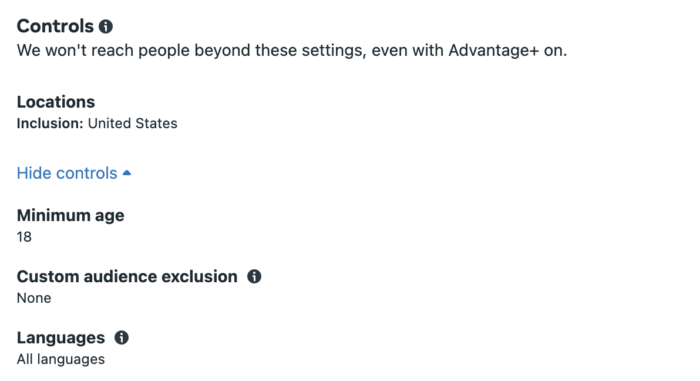Image resolution: width=700 pixels, height=381 pixels.
Task: Click the word people in the description
Action: (x=164, y=51)
